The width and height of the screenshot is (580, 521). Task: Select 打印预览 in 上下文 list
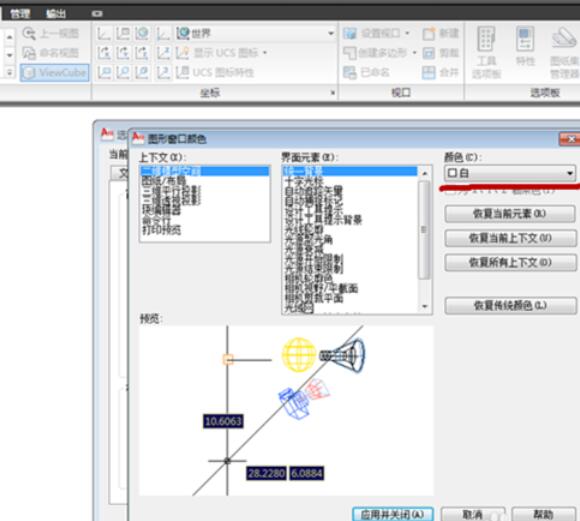pos(205,230)
